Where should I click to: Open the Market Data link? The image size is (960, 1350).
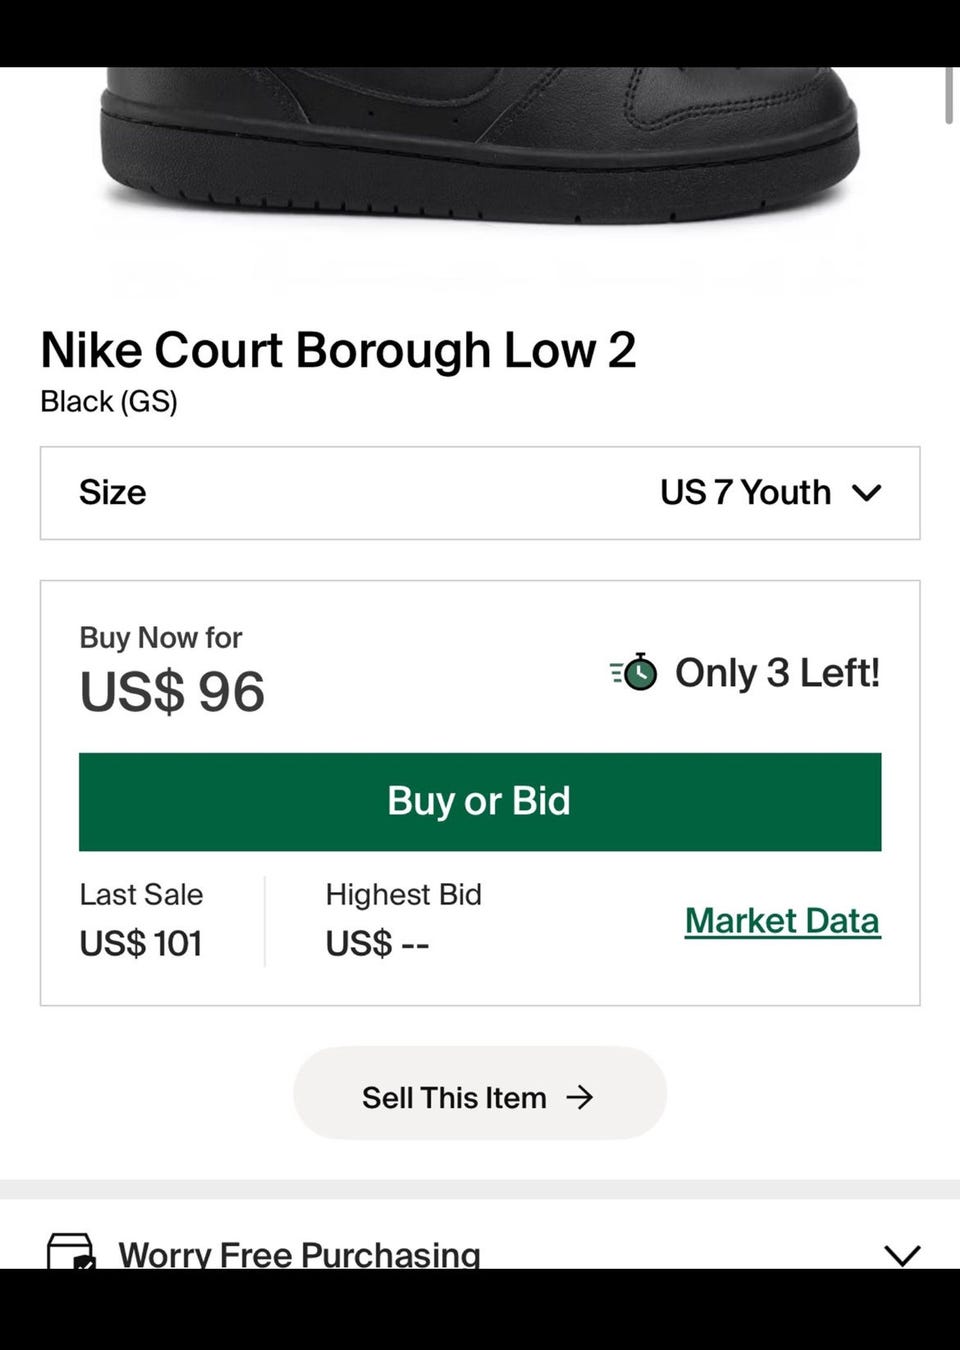(x=782, y=920)
